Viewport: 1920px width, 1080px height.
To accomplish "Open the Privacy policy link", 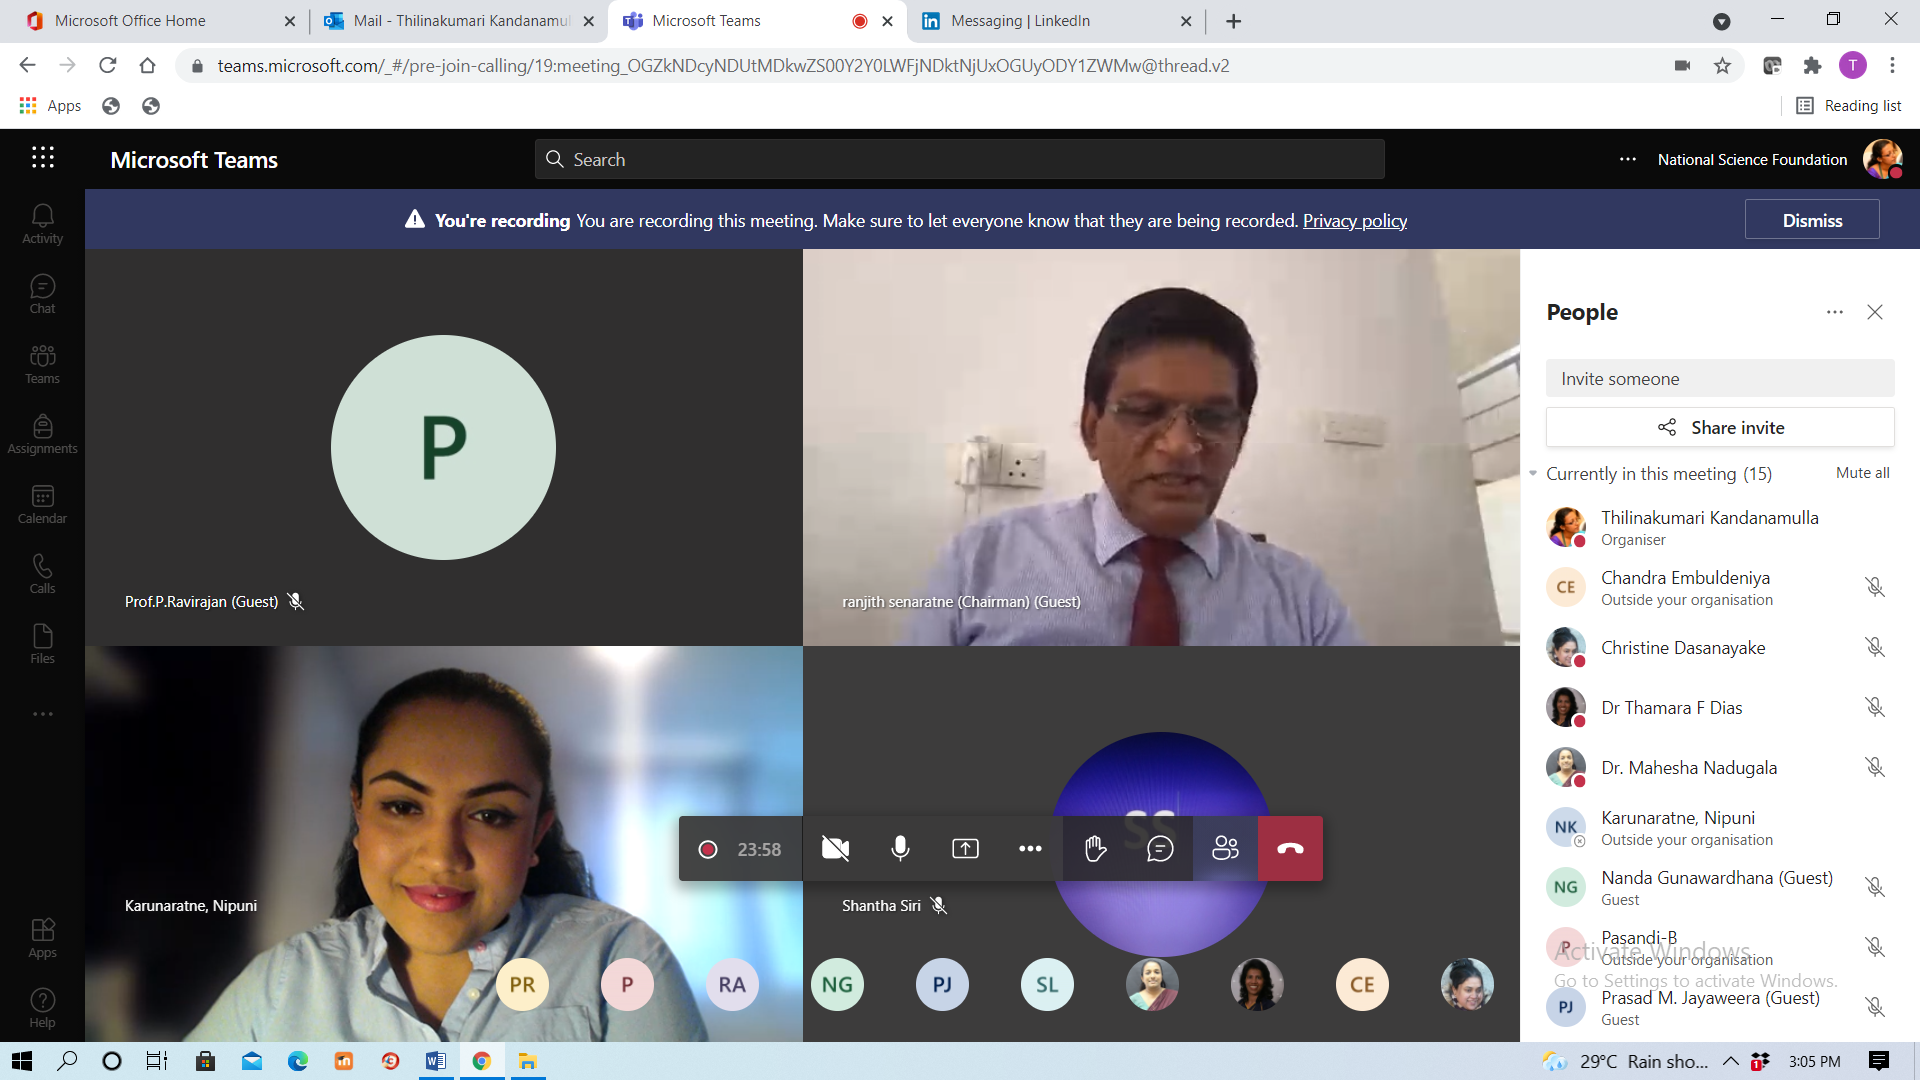I will click(1355, 220).
